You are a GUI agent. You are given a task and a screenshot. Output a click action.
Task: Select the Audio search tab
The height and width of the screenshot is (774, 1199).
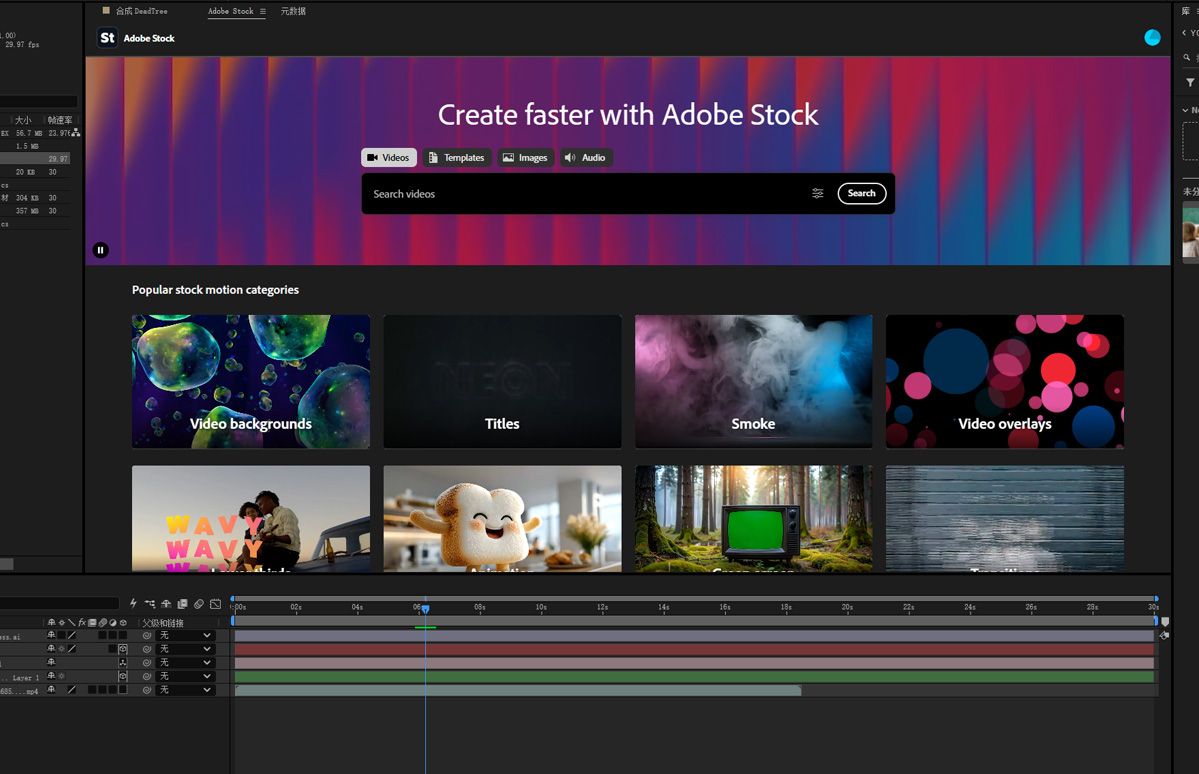586,158
